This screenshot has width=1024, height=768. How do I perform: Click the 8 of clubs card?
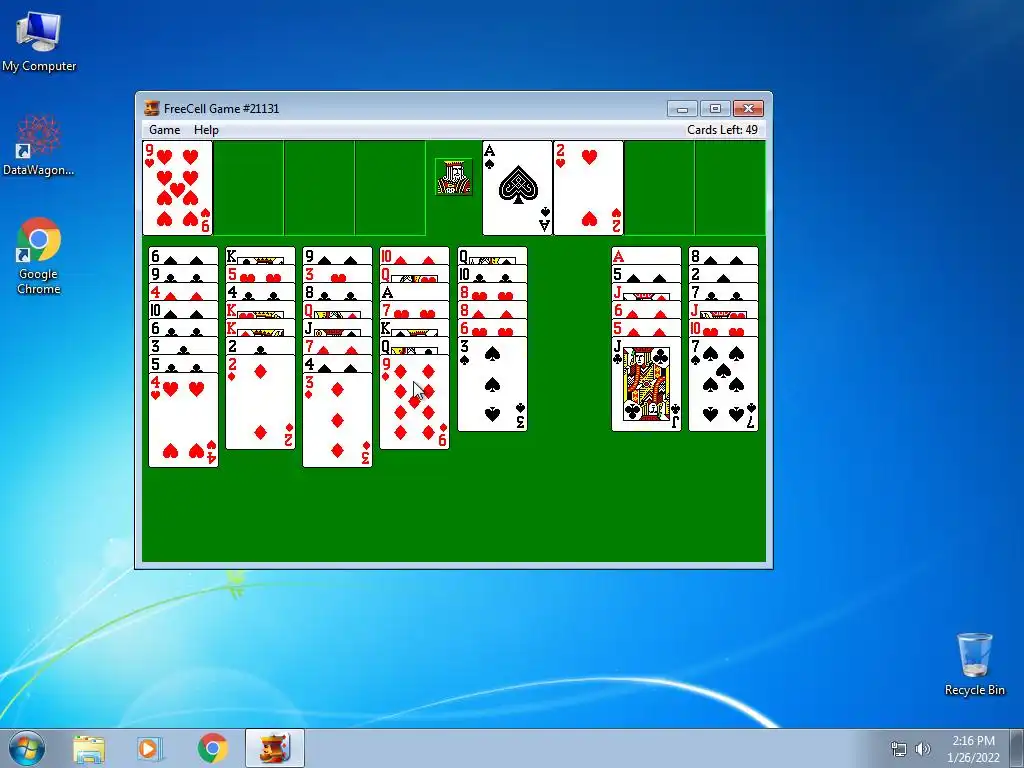pos(338,292)
